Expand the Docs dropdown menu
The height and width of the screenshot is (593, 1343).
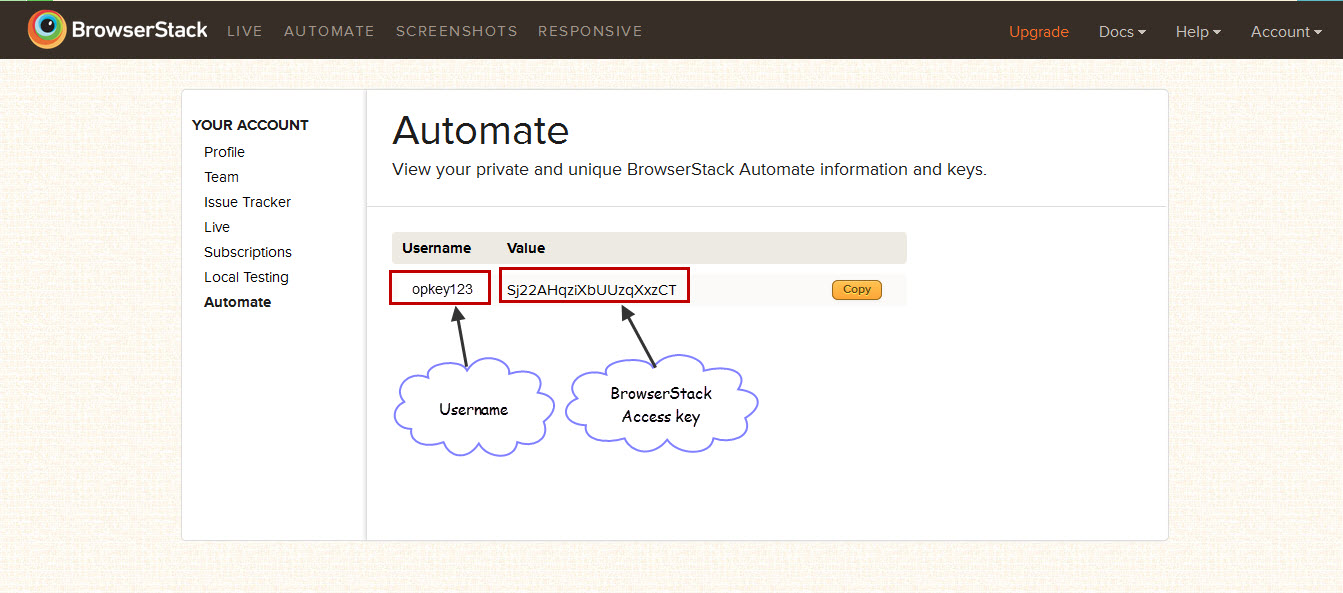[x=1122, y=32]
